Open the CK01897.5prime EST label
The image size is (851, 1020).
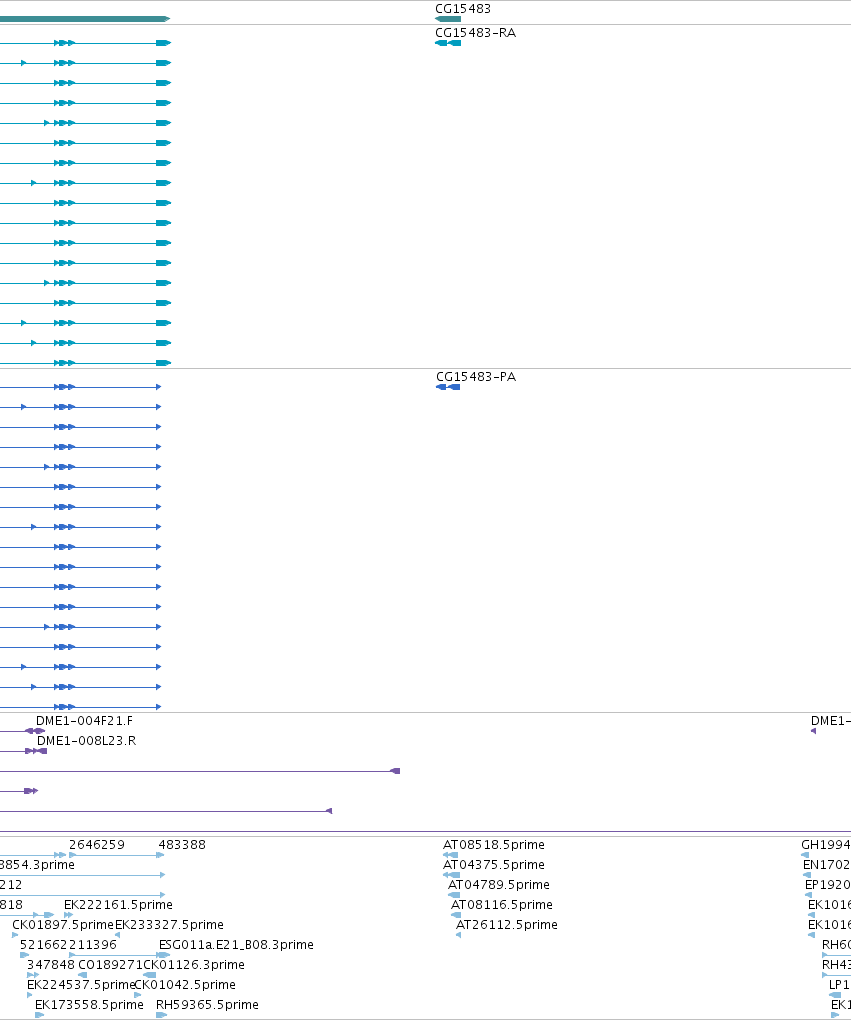click(x=63, y=925)
